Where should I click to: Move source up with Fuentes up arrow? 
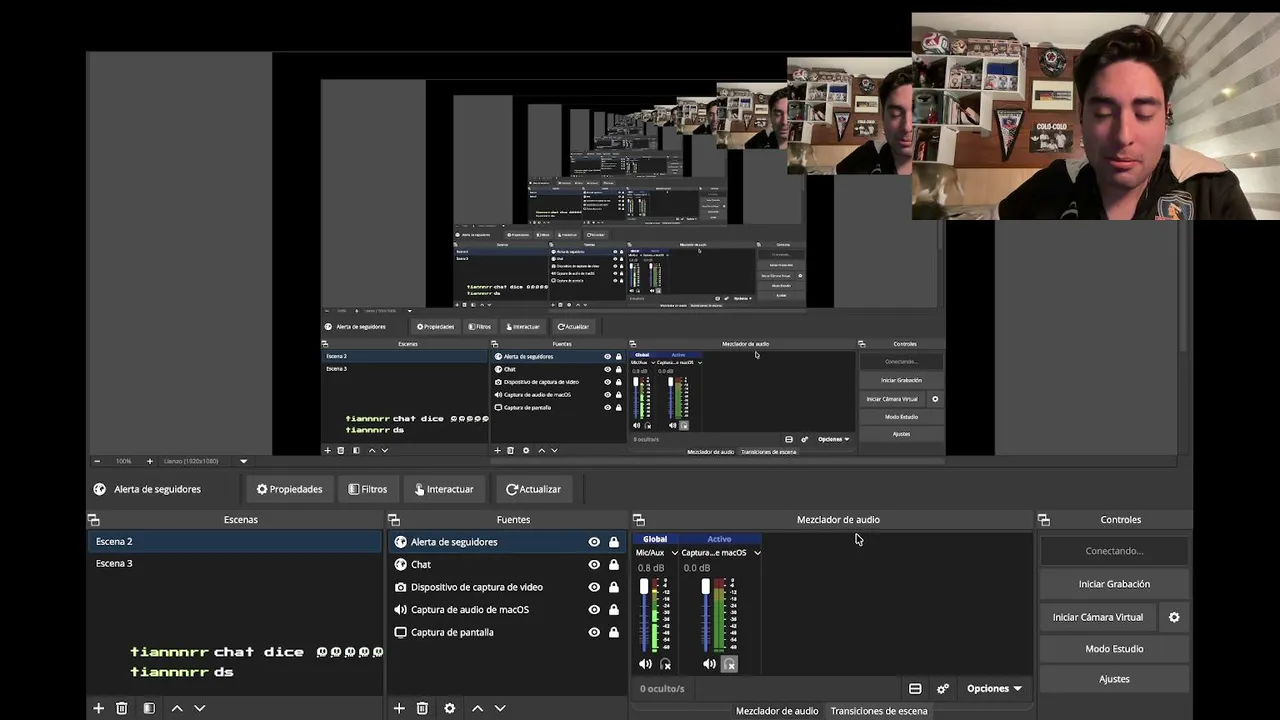tap(477, 708)
